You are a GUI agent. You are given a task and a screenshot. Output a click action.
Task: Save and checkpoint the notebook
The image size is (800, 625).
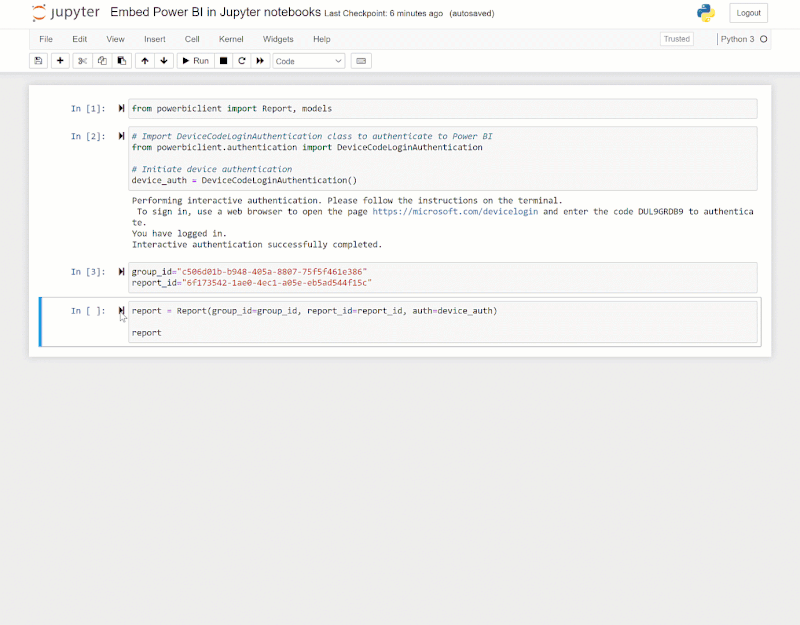tap(38, 61)
